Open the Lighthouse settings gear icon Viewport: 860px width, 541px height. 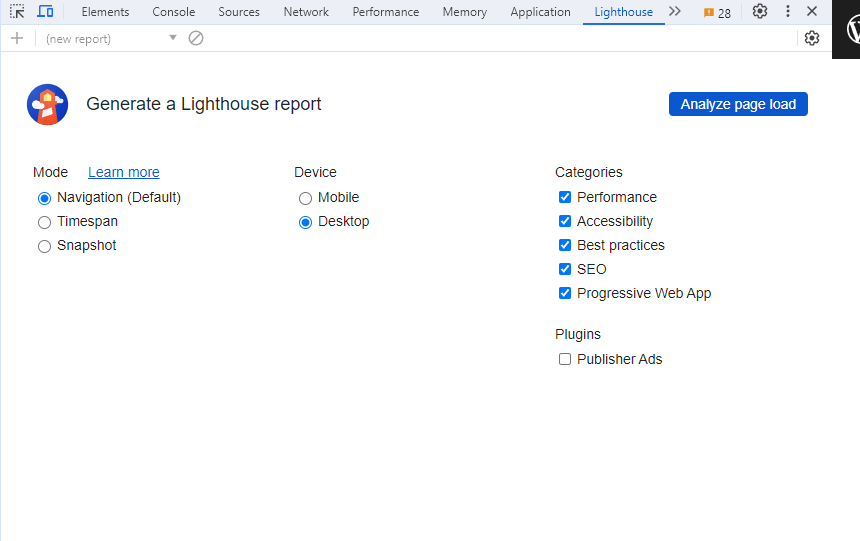[x=812, y=38]
